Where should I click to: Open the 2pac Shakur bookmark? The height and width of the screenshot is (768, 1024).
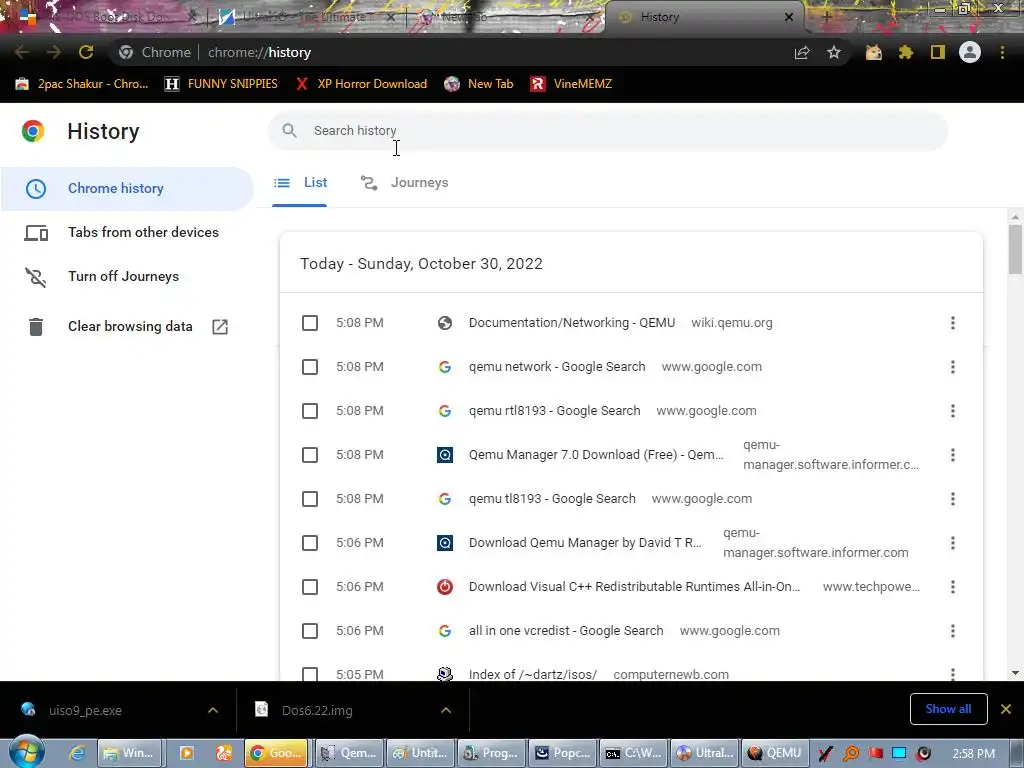pyautogui.click(x=82, y=84)
